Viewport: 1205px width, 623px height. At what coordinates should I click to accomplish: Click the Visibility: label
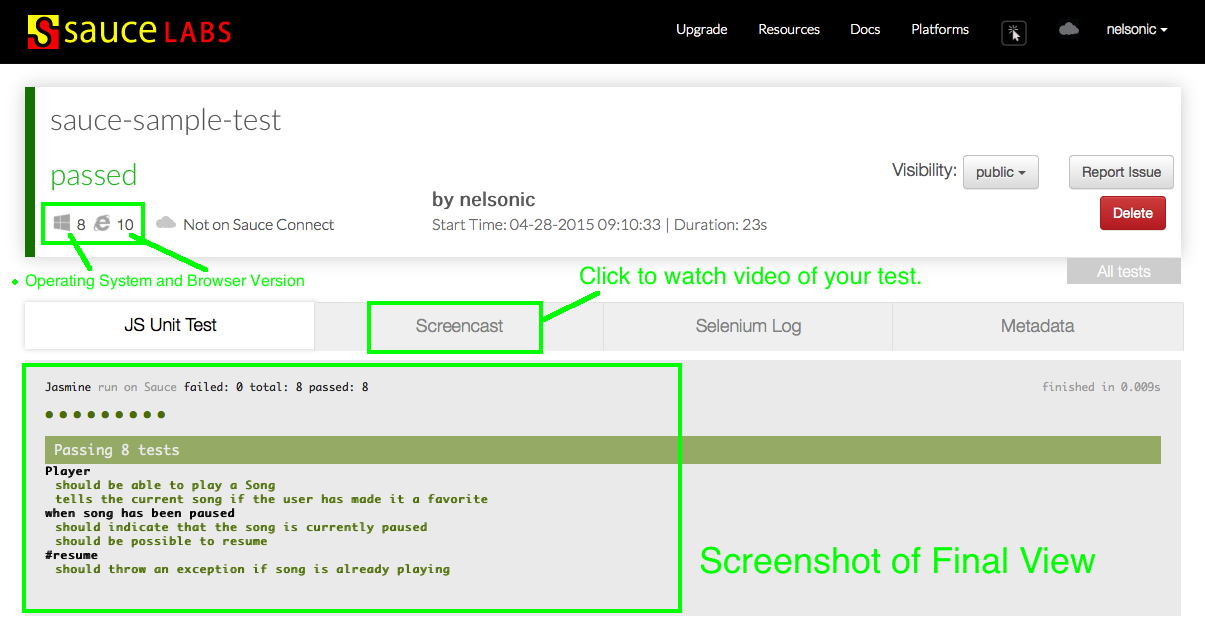click(924, 171)
